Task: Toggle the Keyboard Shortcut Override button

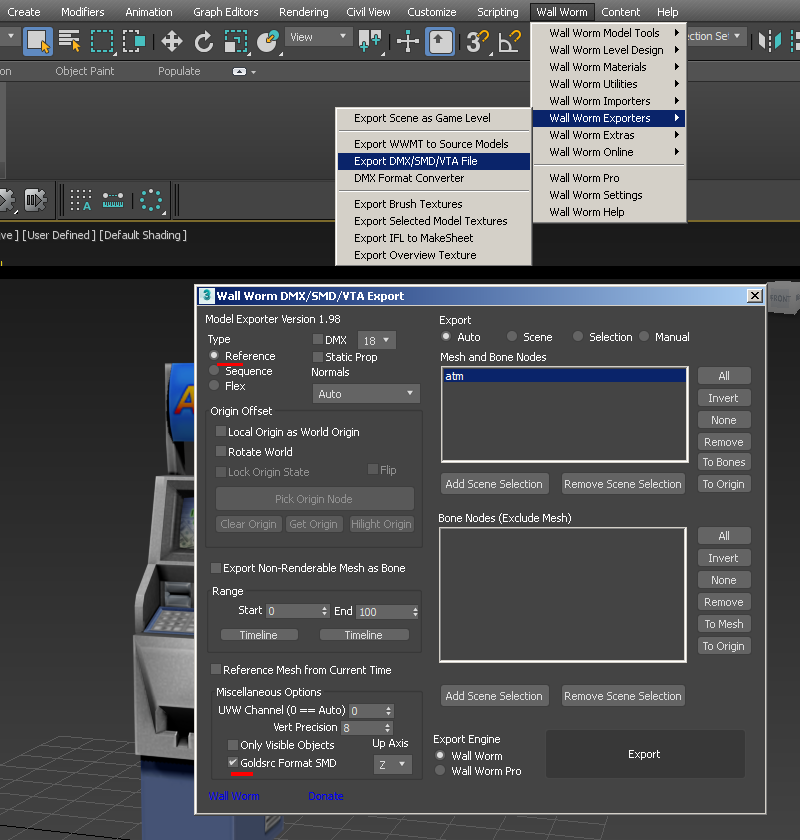Action: tap(440, 41)
